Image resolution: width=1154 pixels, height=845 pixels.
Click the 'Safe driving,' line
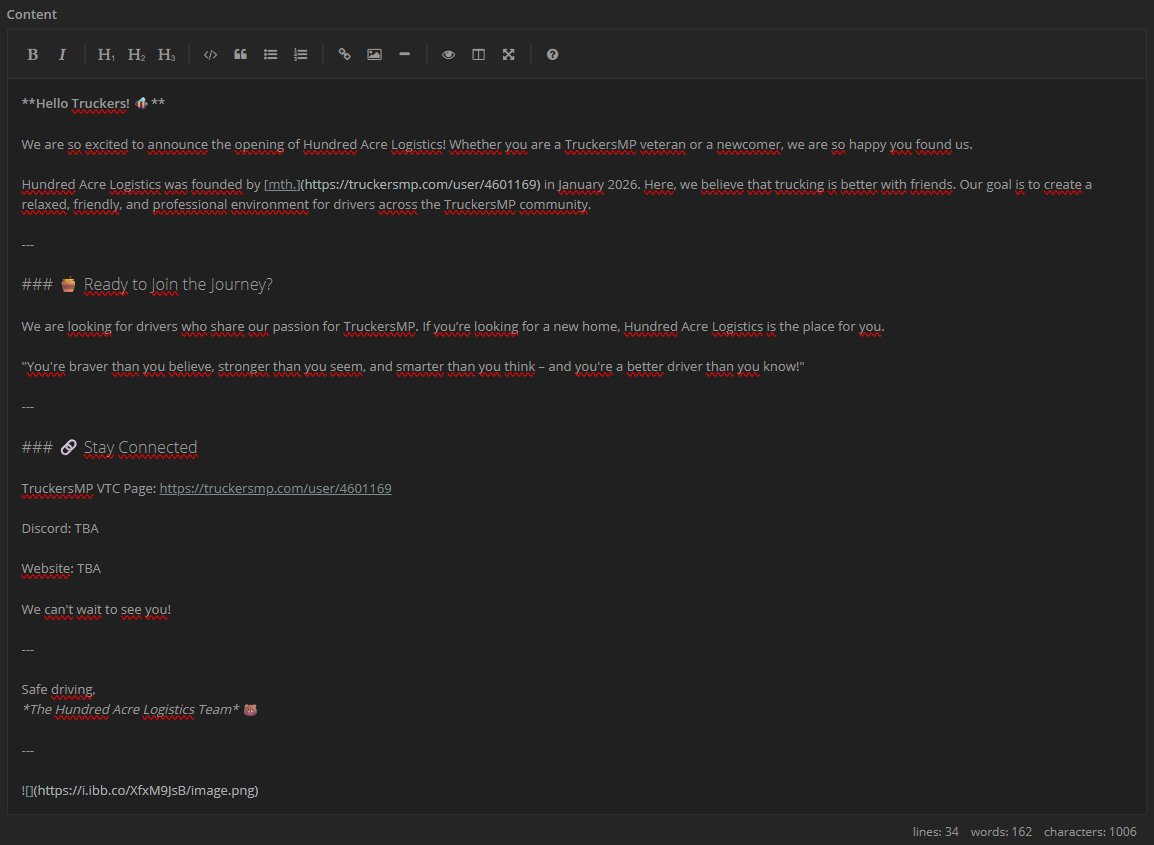click(x=58, y=690)
